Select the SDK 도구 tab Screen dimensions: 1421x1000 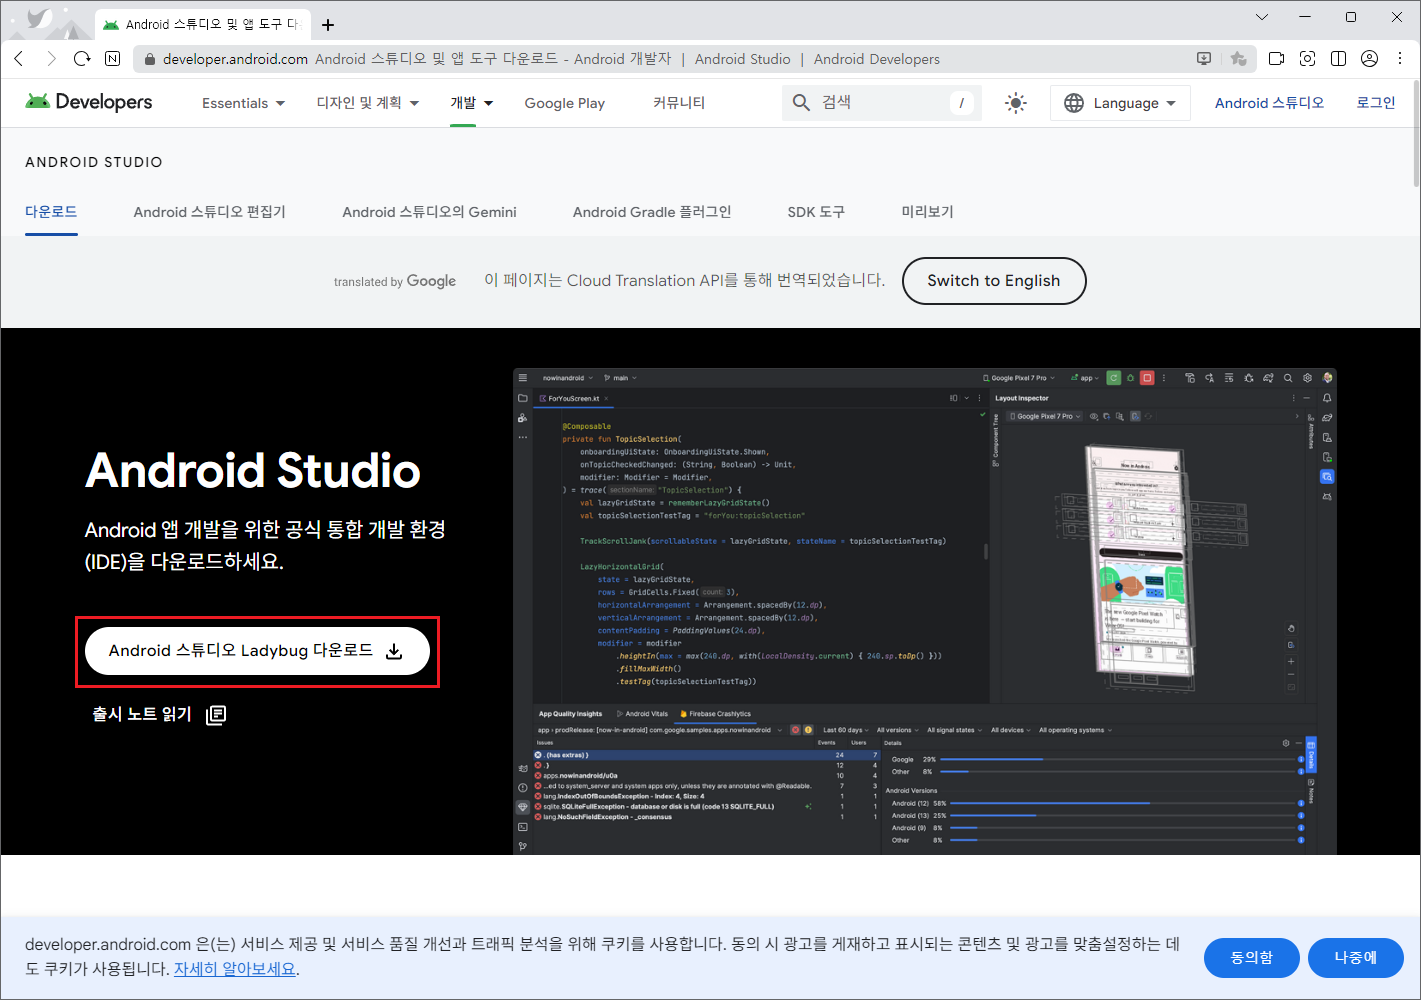pyautogui.click(x=816, y=212)
